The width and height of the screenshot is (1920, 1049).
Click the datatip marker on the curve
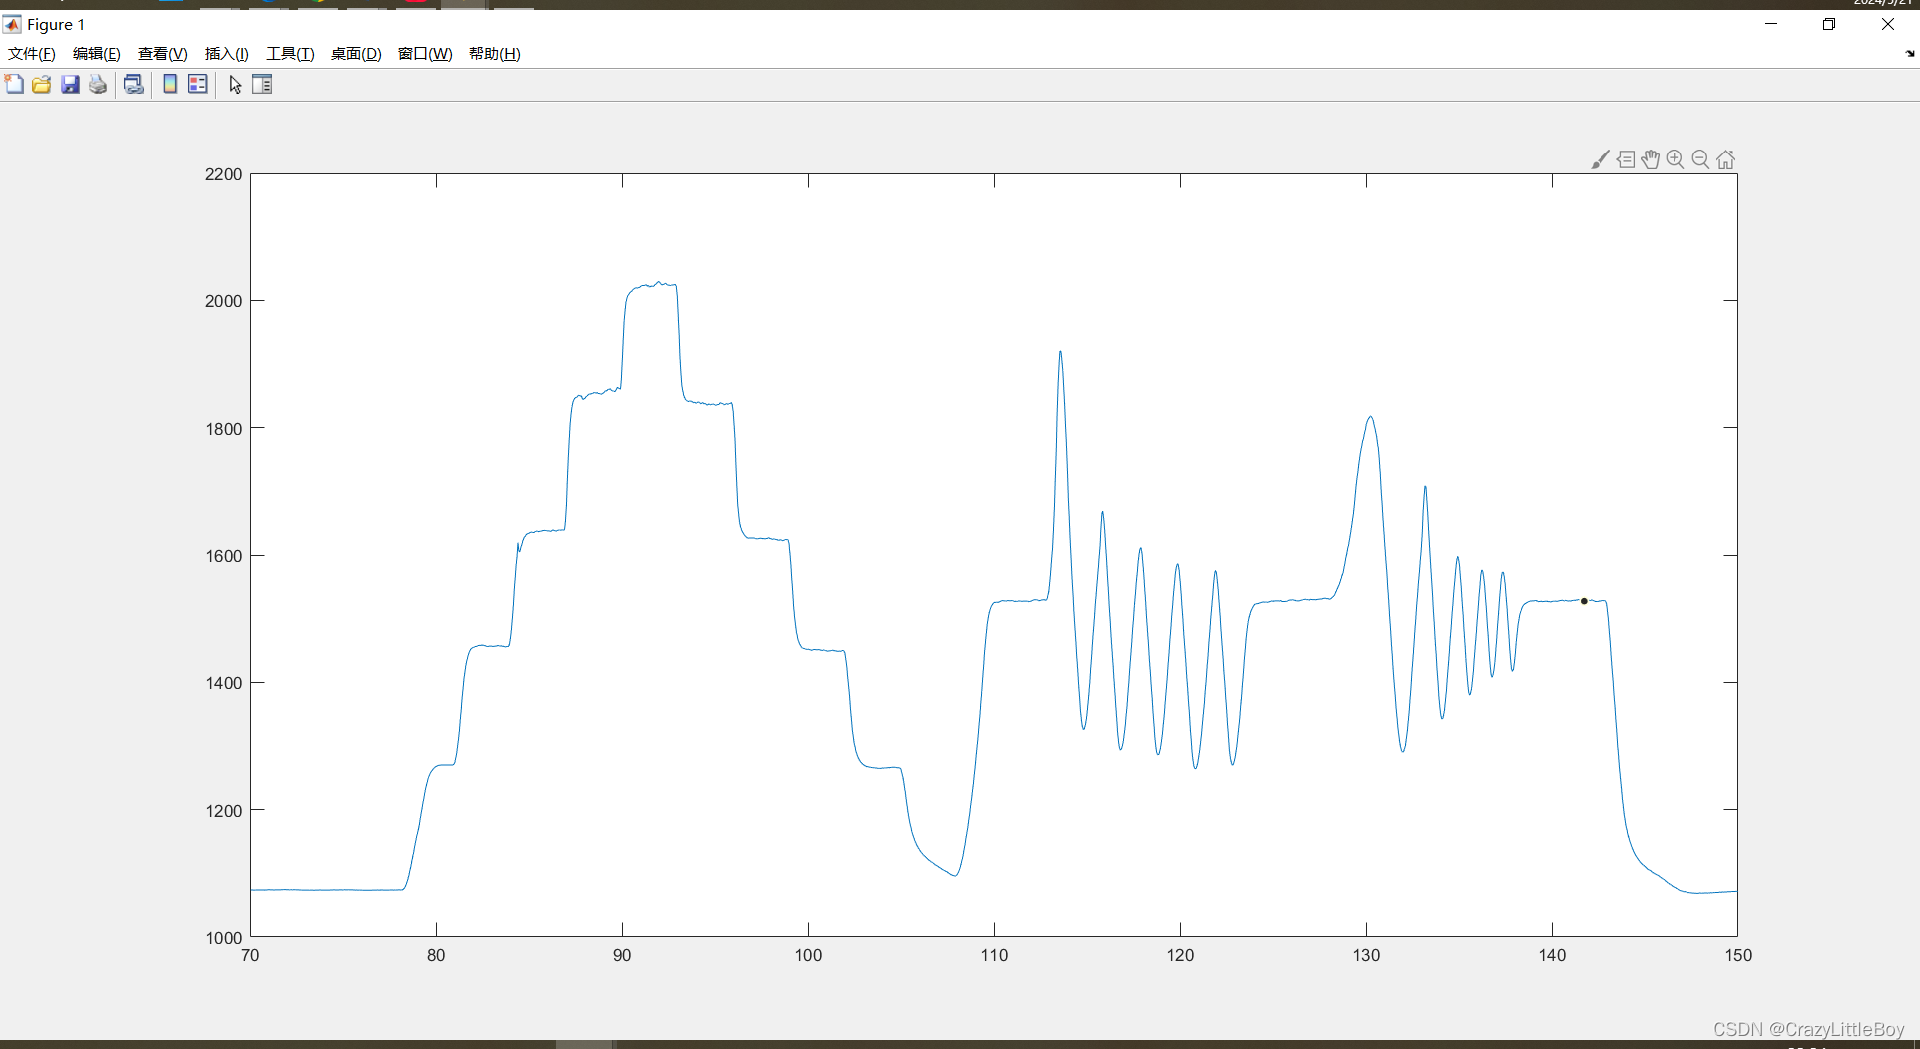(x=1584, y=601)
